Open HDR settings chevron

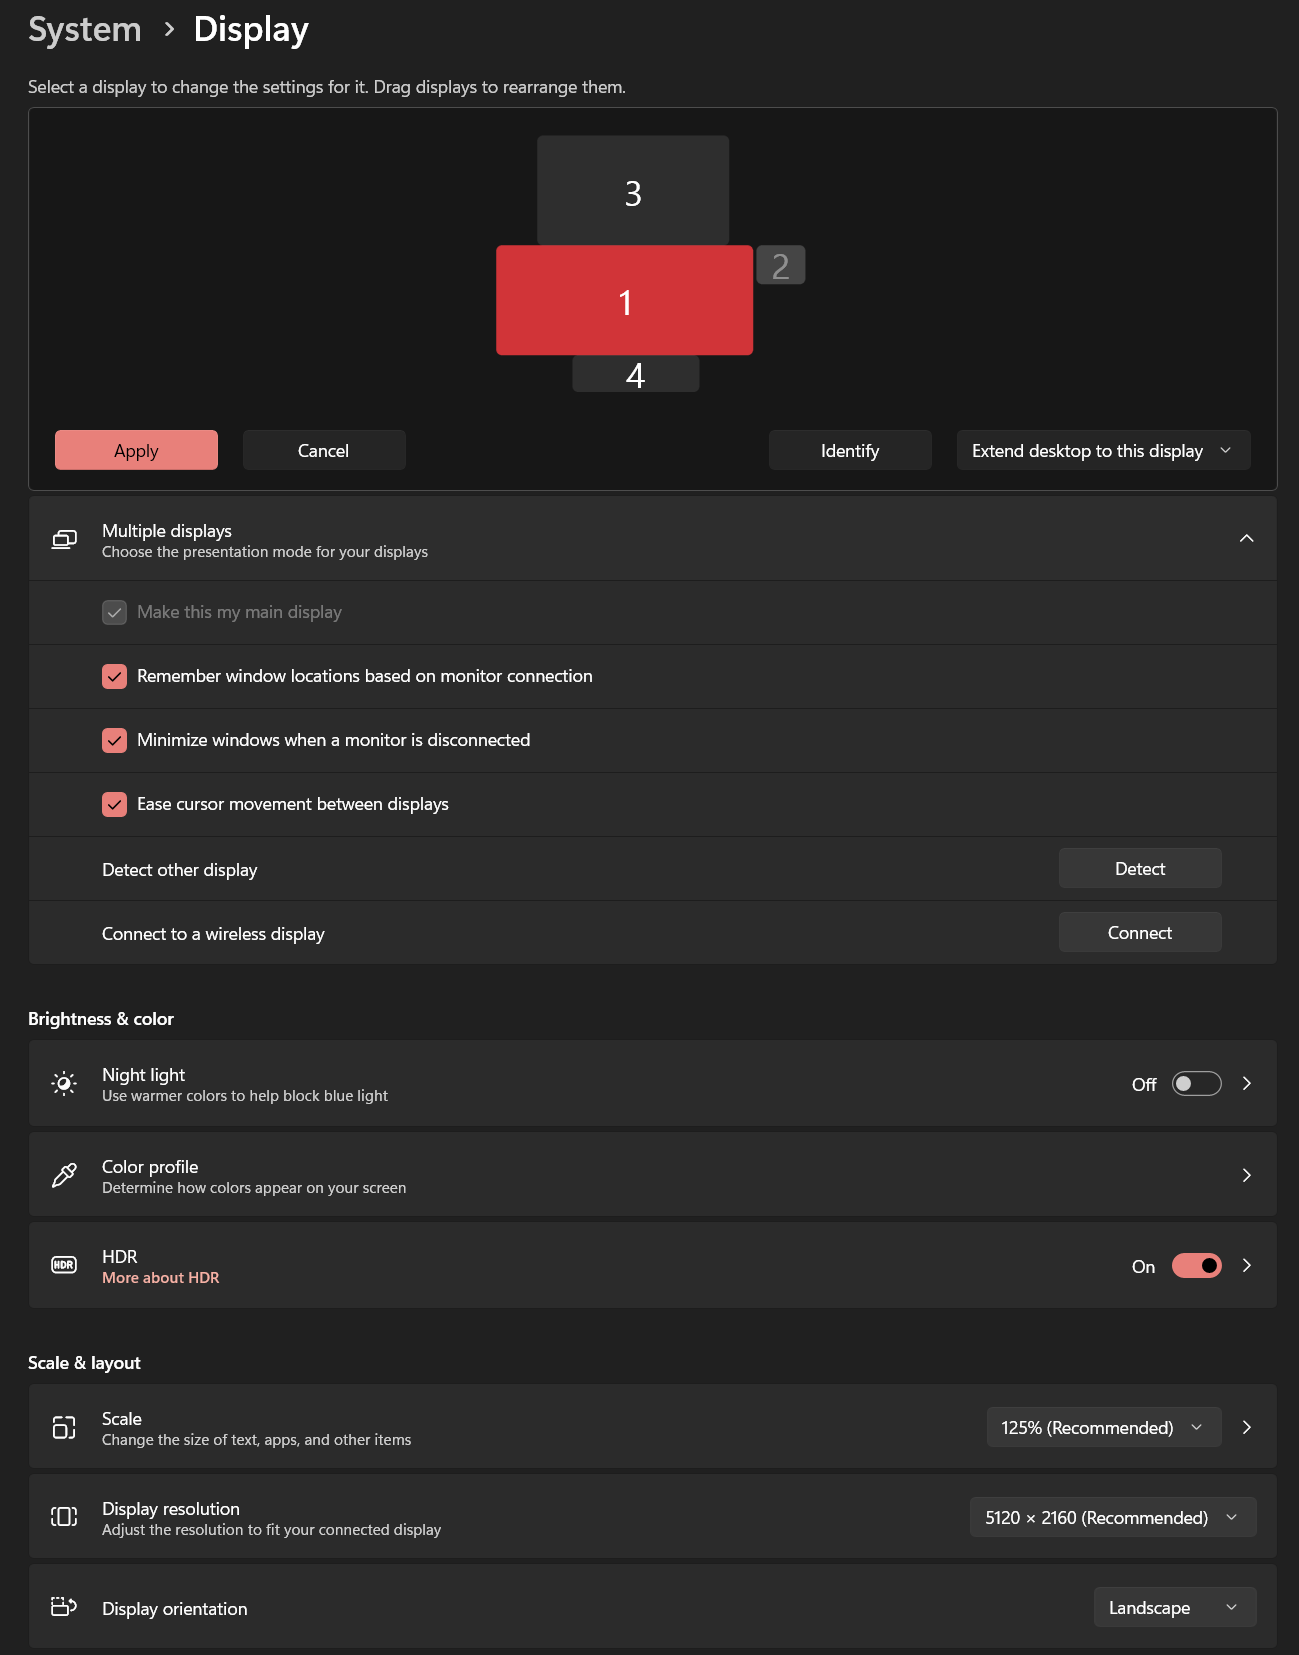point(1246,1265)
